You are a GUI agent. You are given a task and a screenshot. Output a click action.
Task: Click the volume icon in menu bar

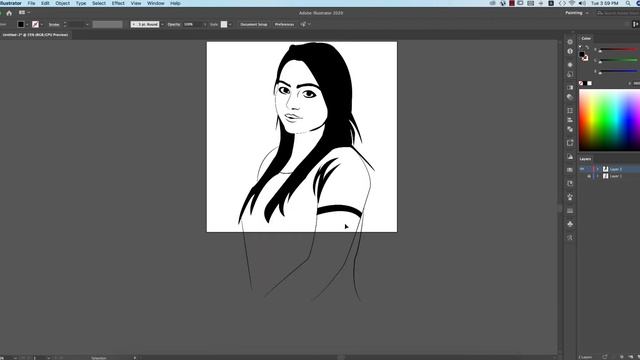coord(582,3)
